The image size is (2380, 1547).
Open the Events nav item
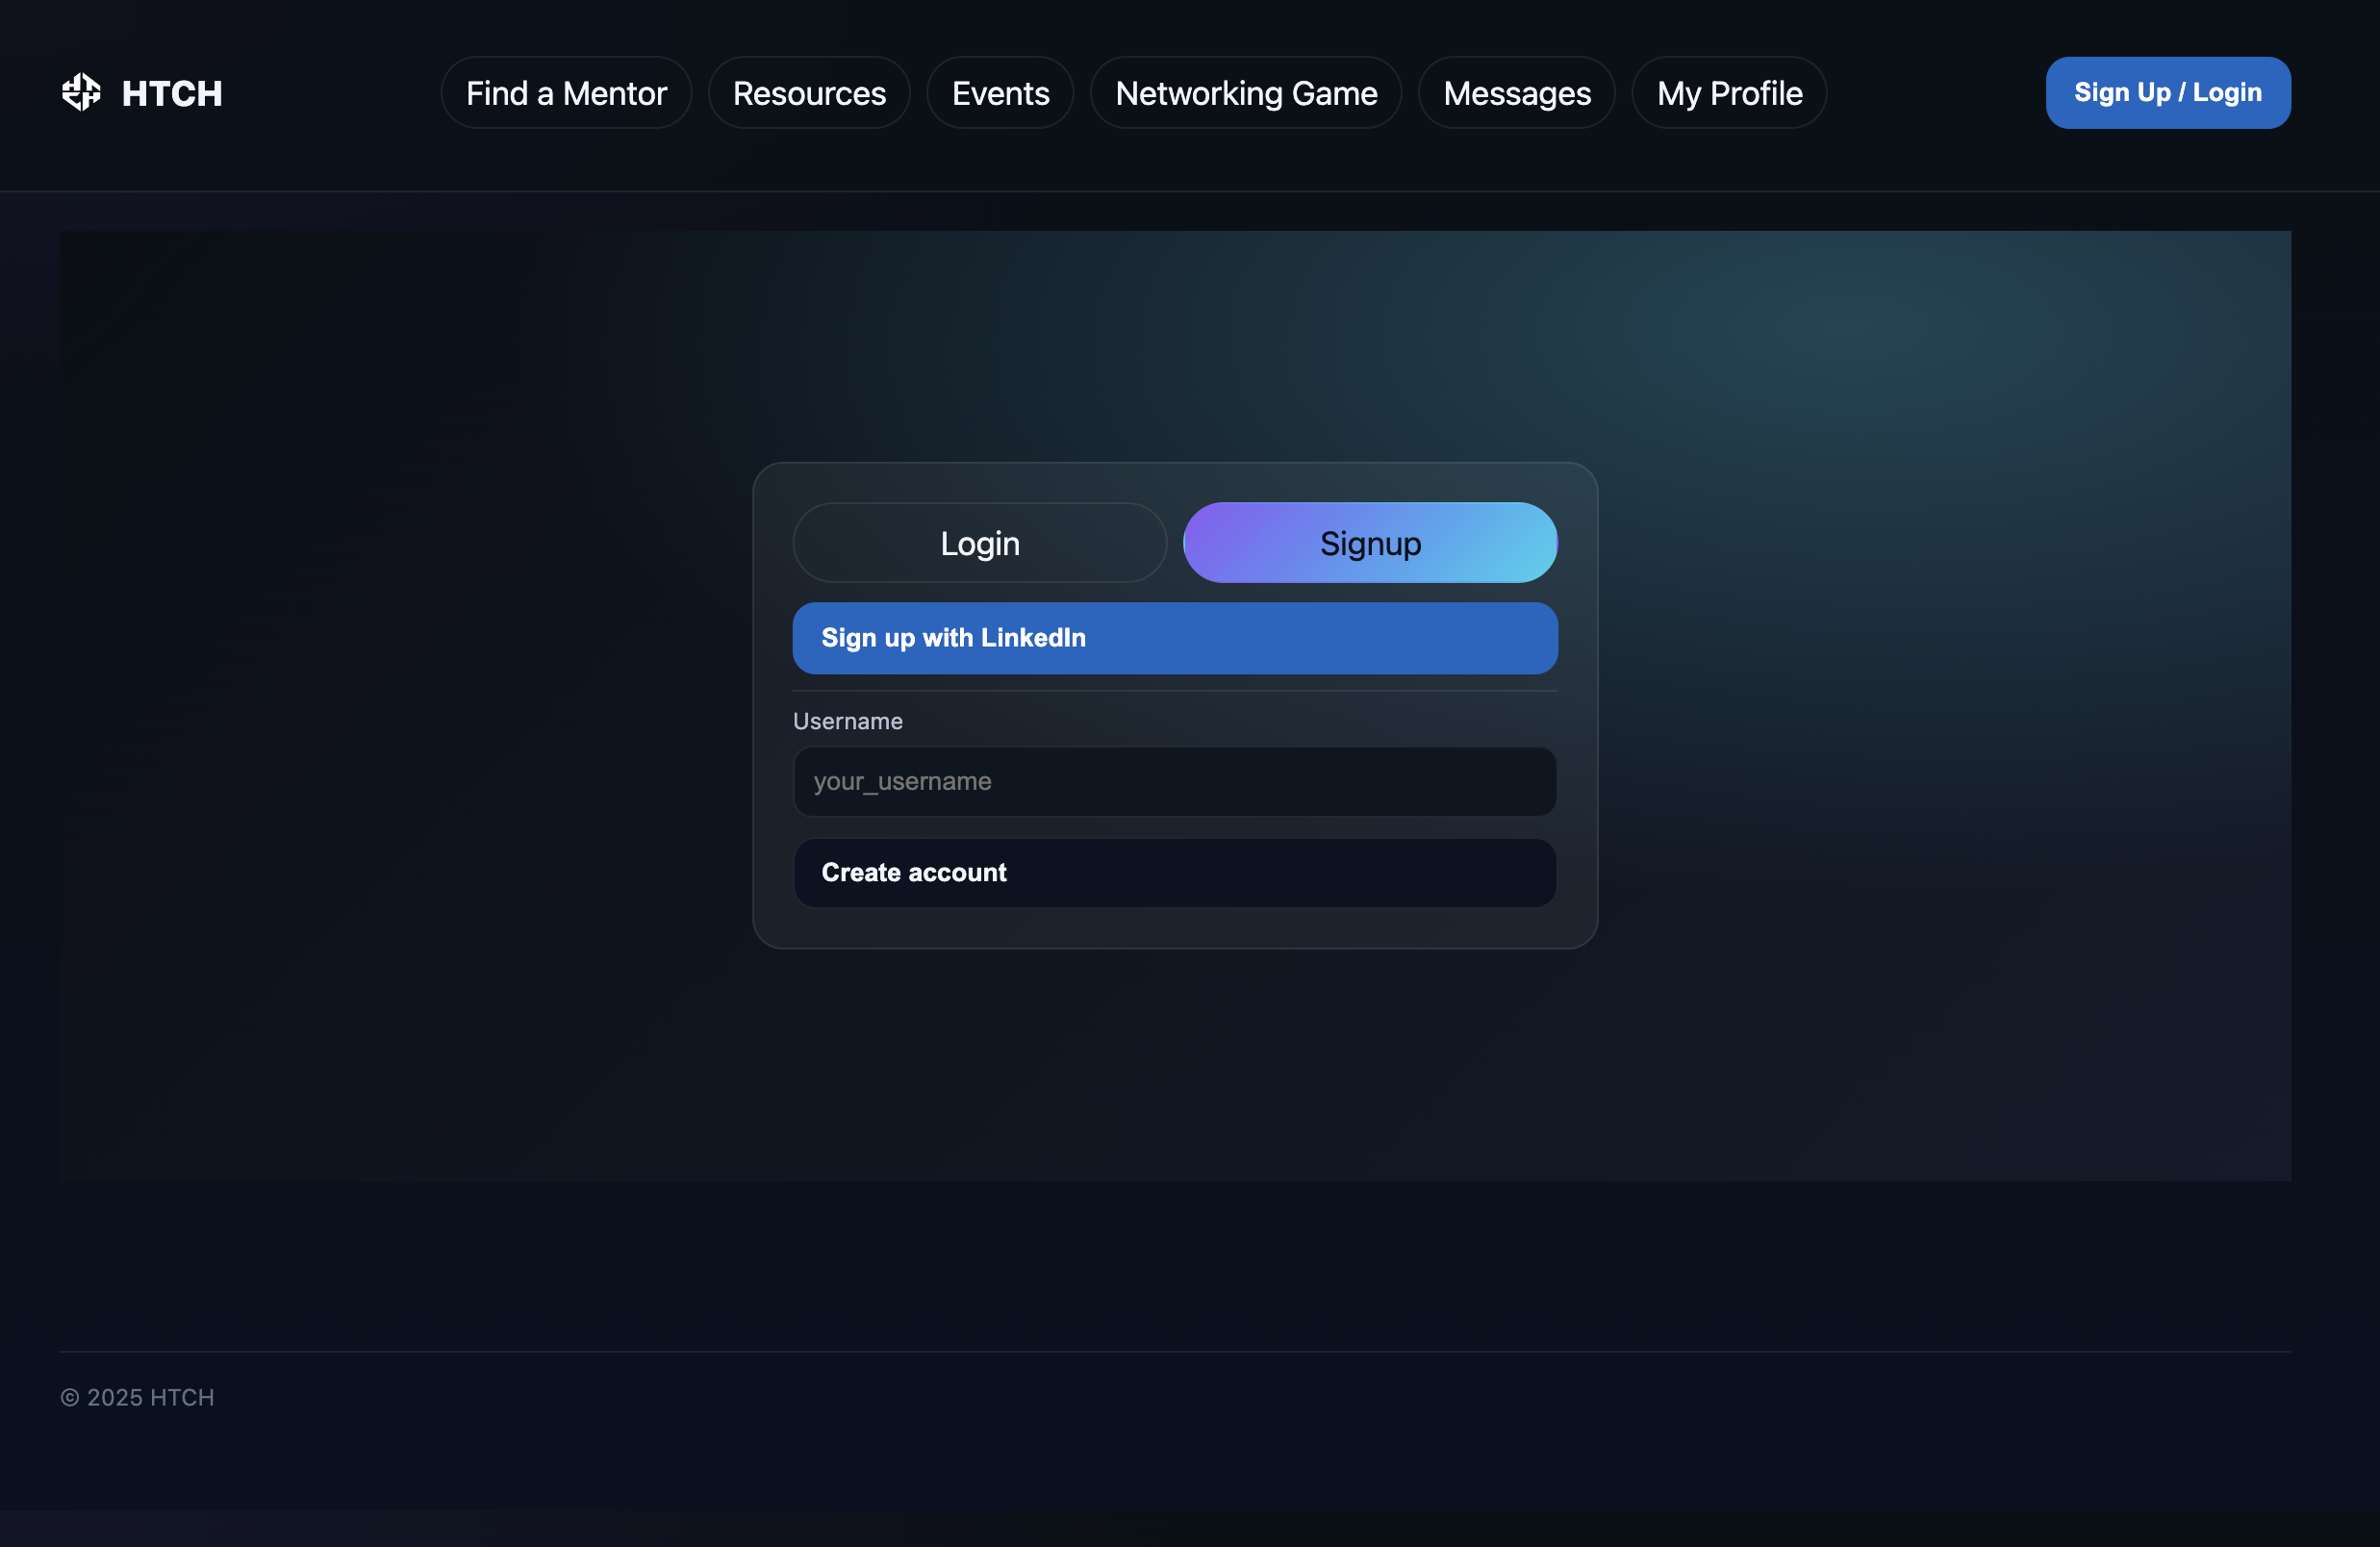[x=1000, y=93]
